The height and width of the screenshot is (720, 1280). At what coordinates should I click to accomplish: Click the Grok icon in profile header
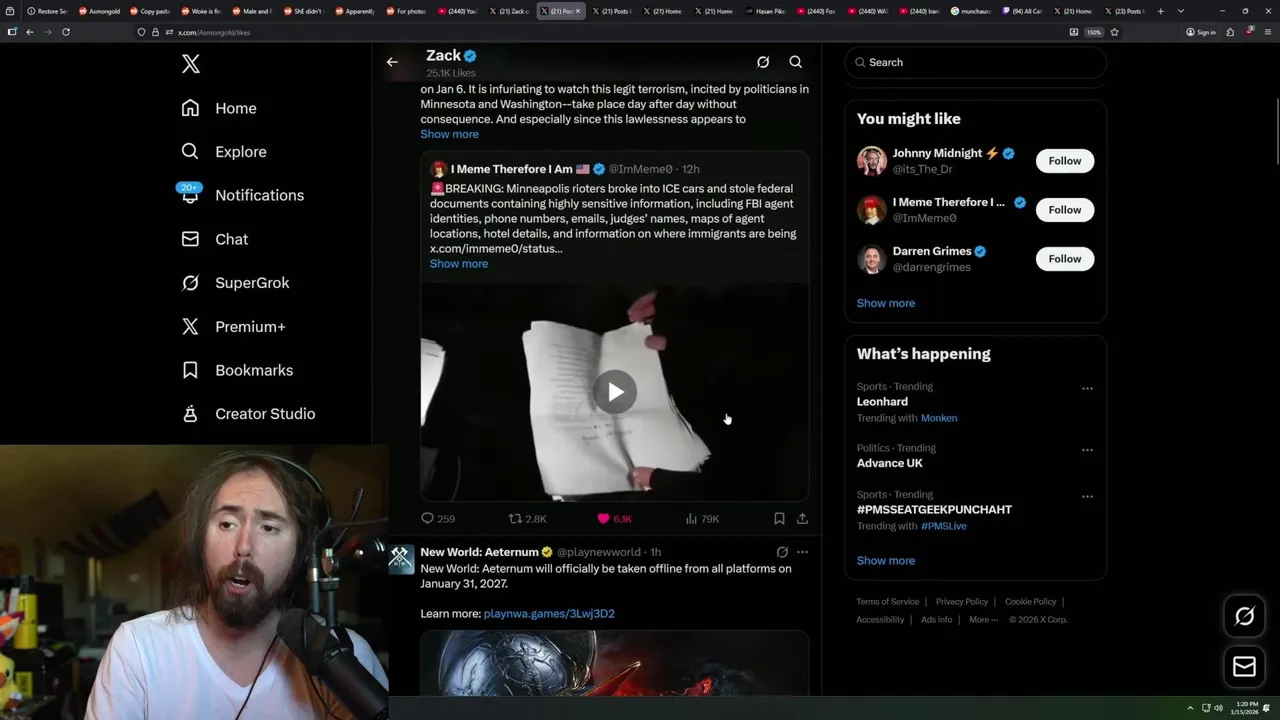763,62
